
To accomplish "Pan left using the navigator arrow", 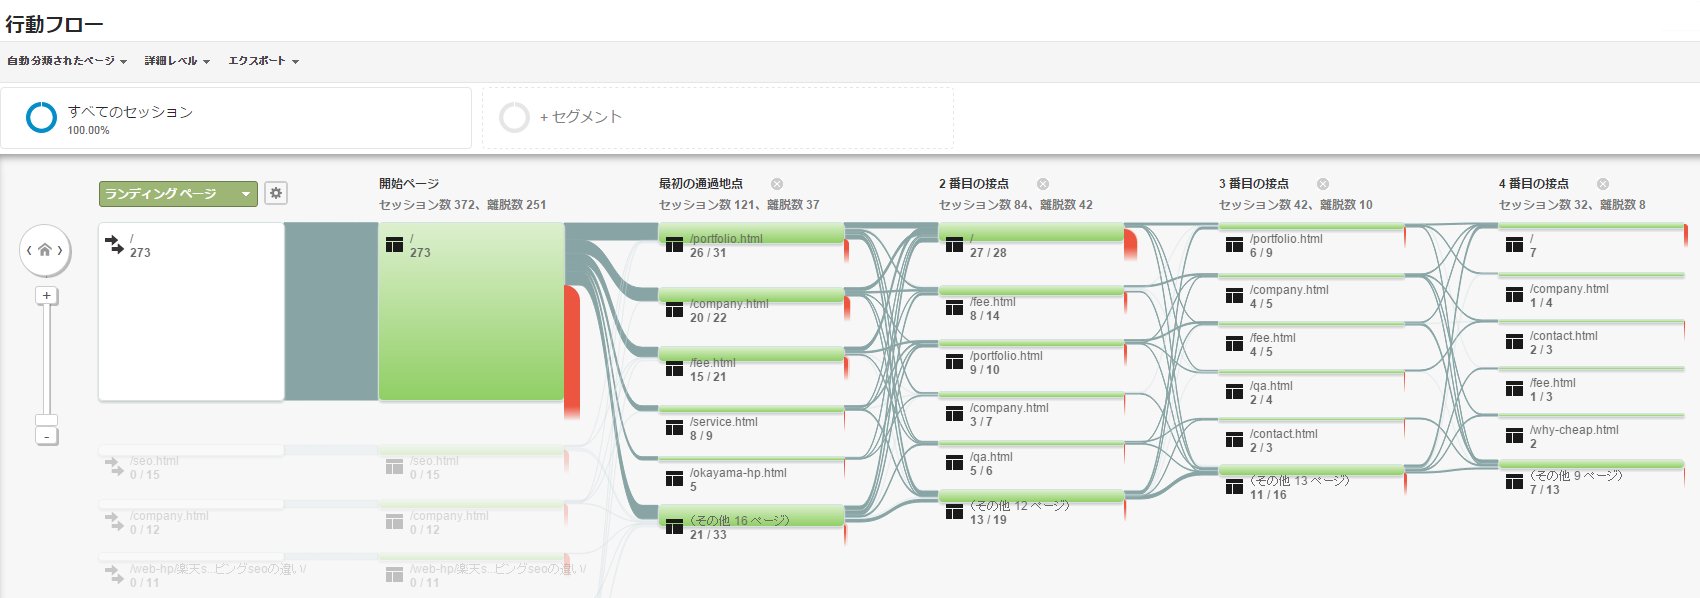I will (x=30, y=250).
